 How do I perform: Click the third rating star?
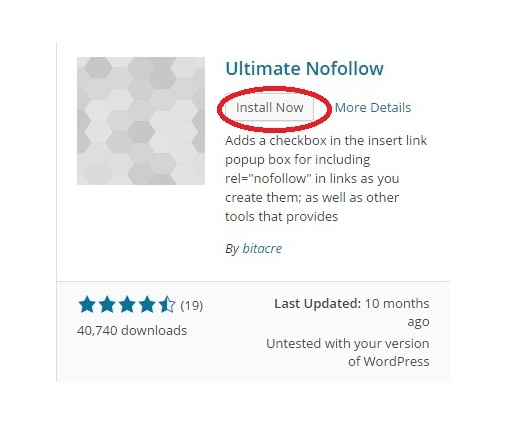(127, 305)
